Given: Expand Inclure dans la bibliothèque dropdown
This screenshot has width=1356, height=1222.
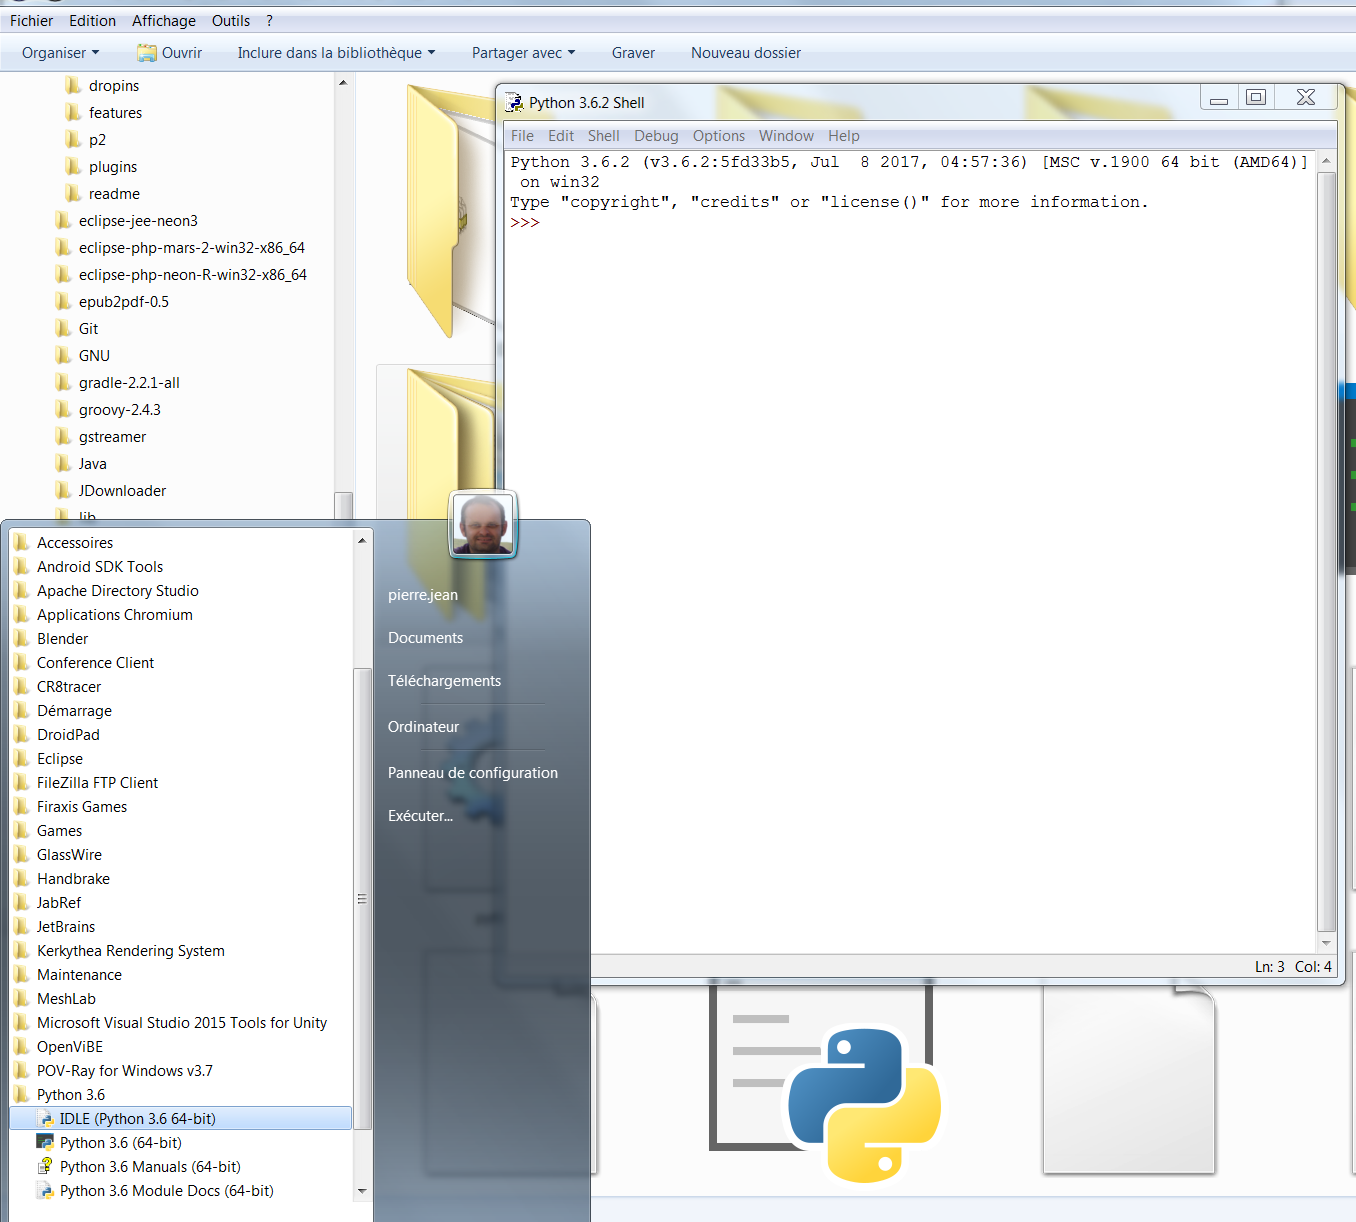Looking at the screenshot, I should pos(336,53).
